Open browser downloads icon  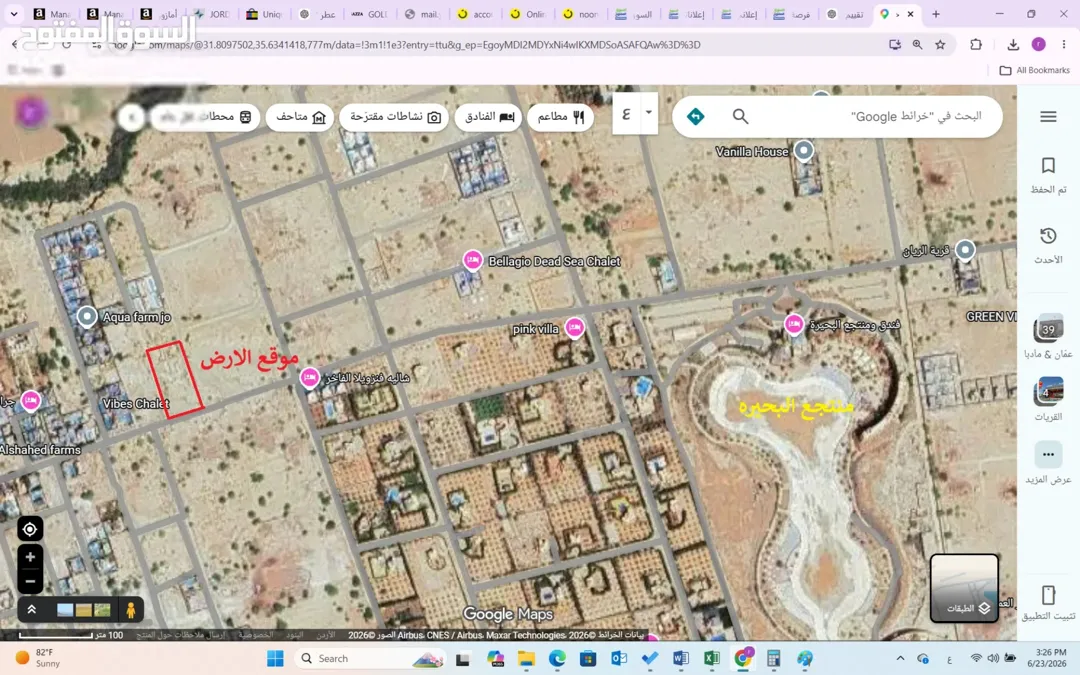[x=1012, y=44]
